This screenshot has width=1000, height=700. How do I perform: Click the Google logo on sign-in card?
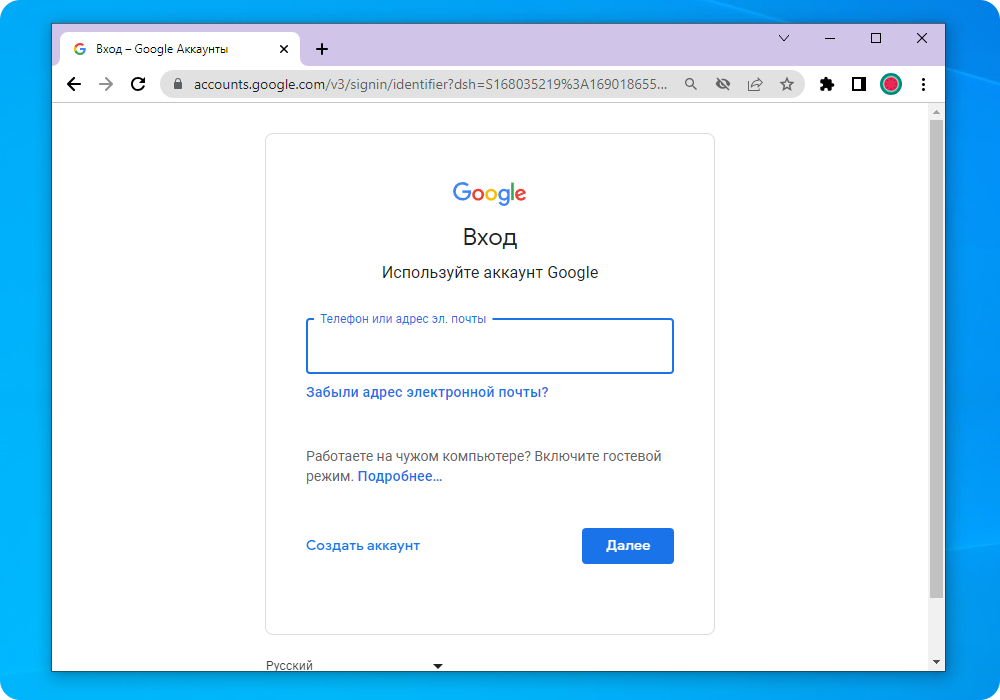(x=489, y=193)
